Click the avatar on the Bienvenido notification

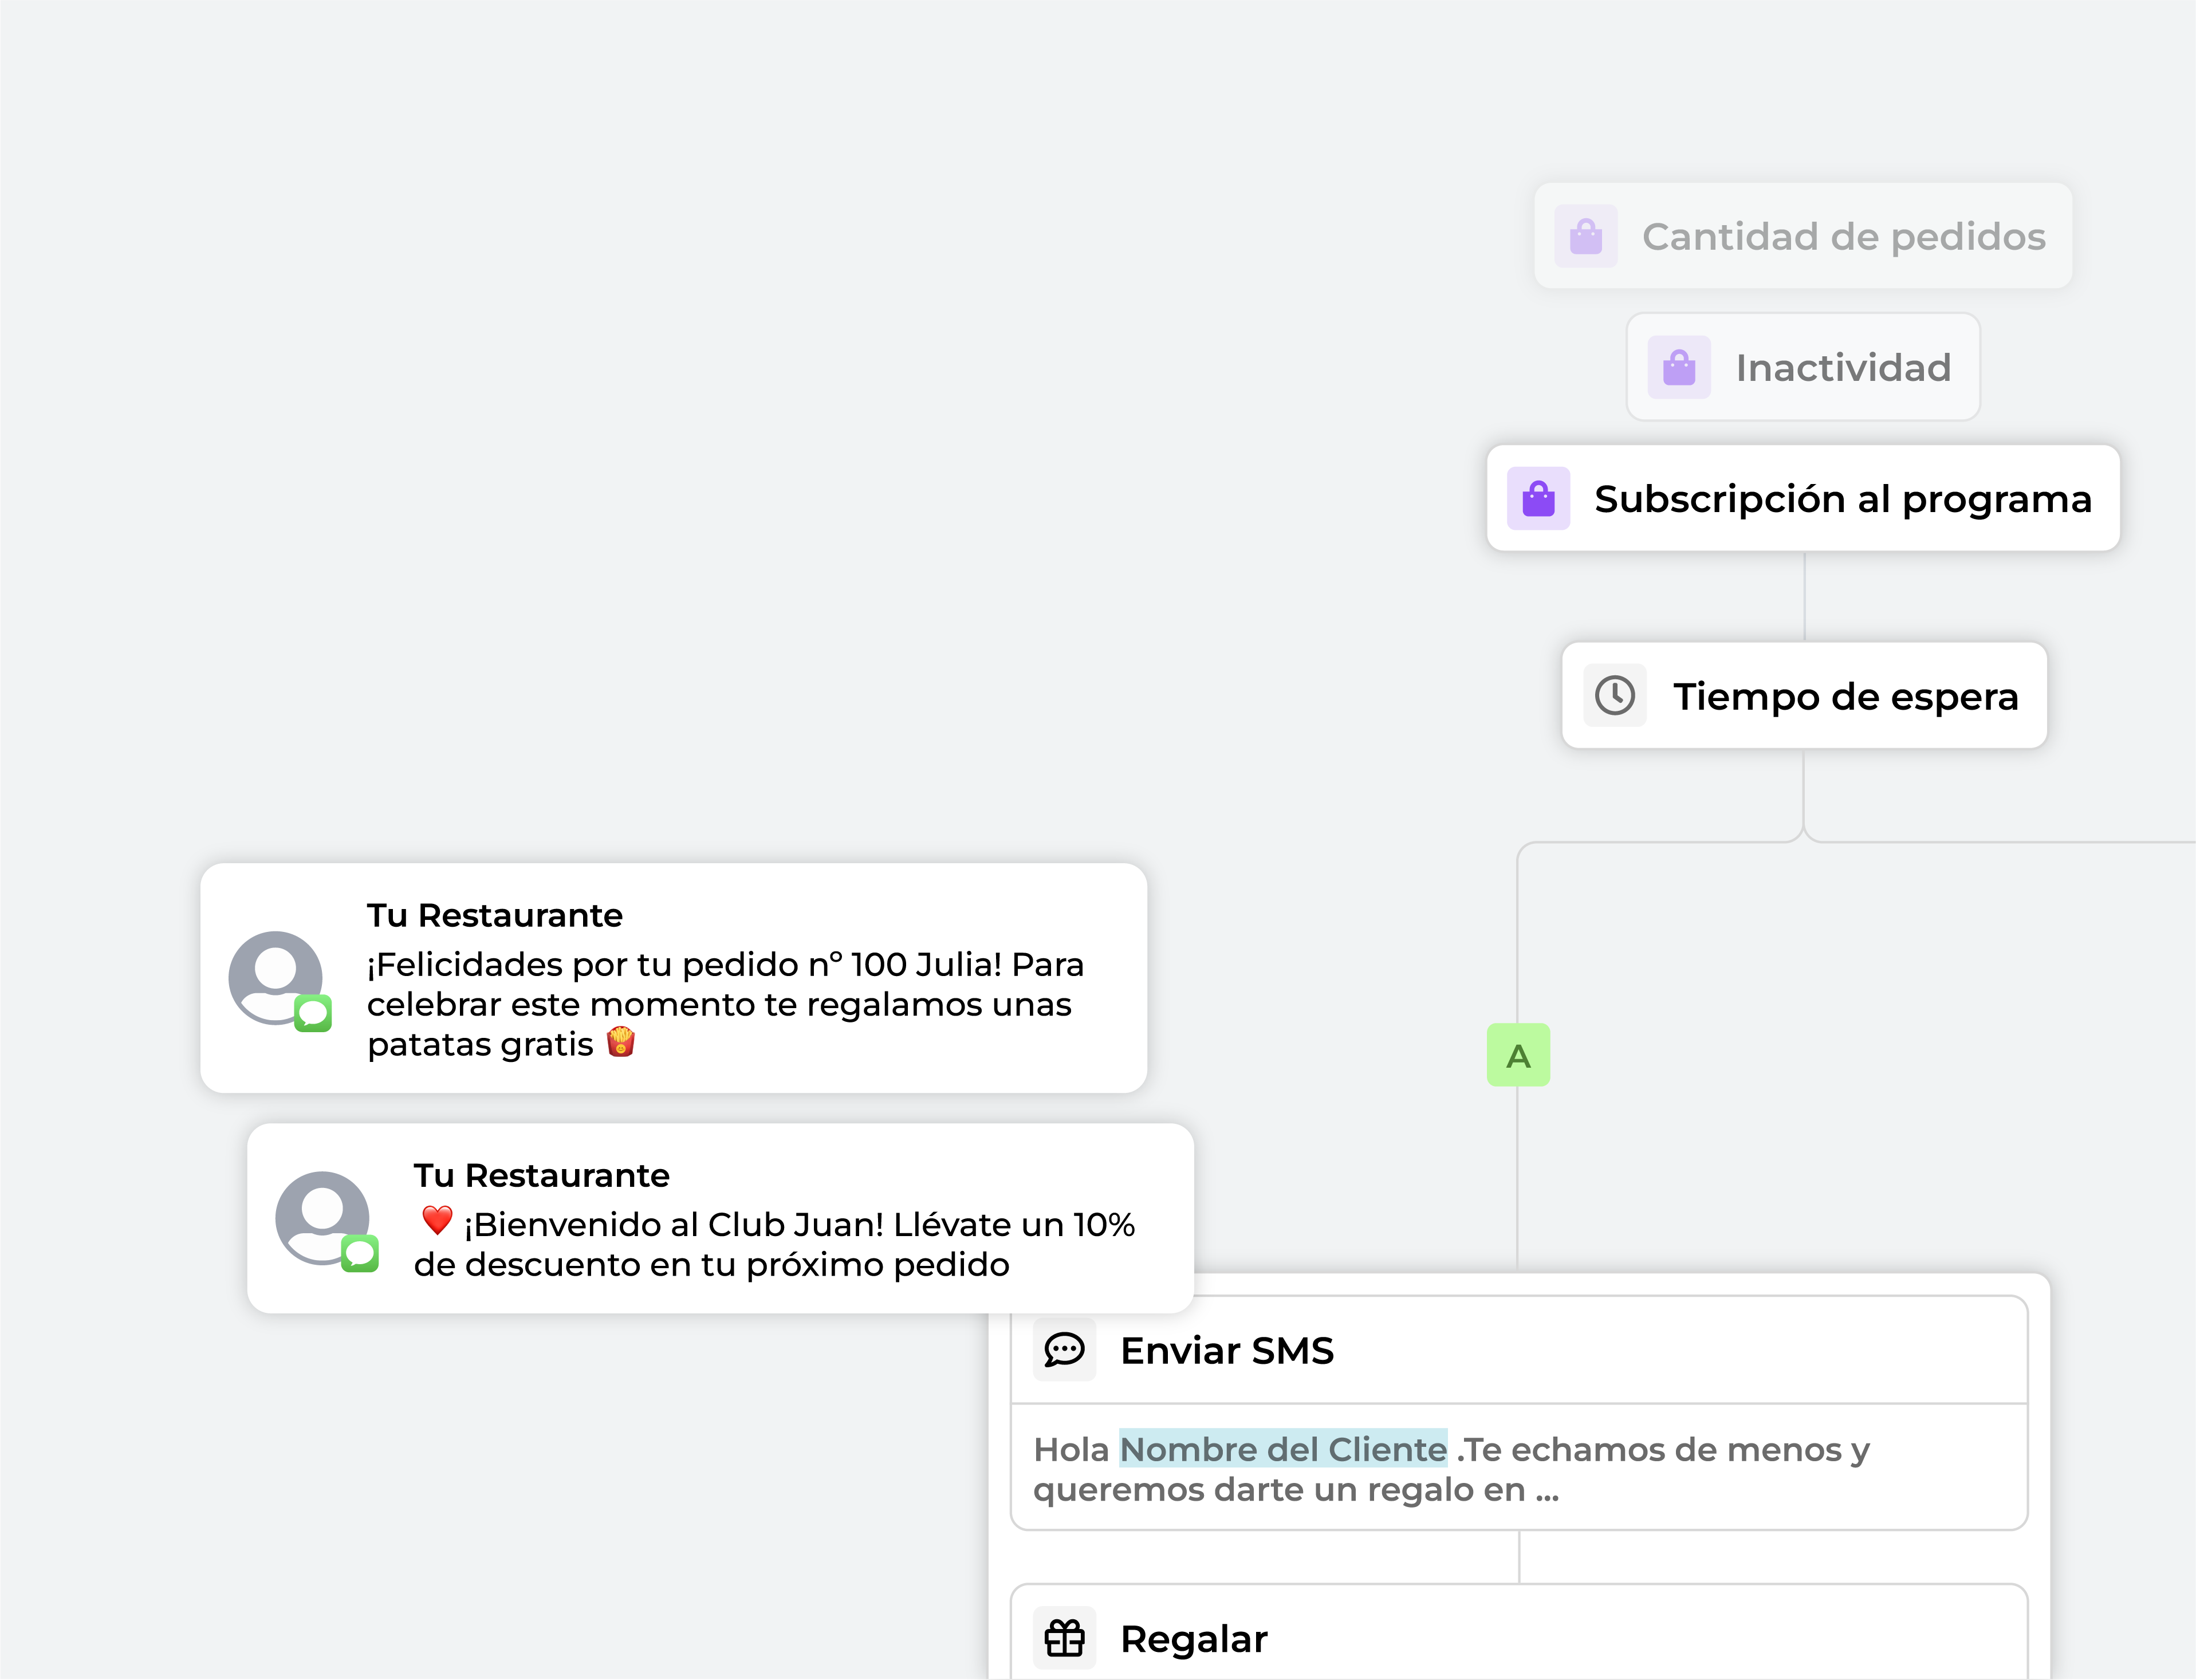(323, 1218)
